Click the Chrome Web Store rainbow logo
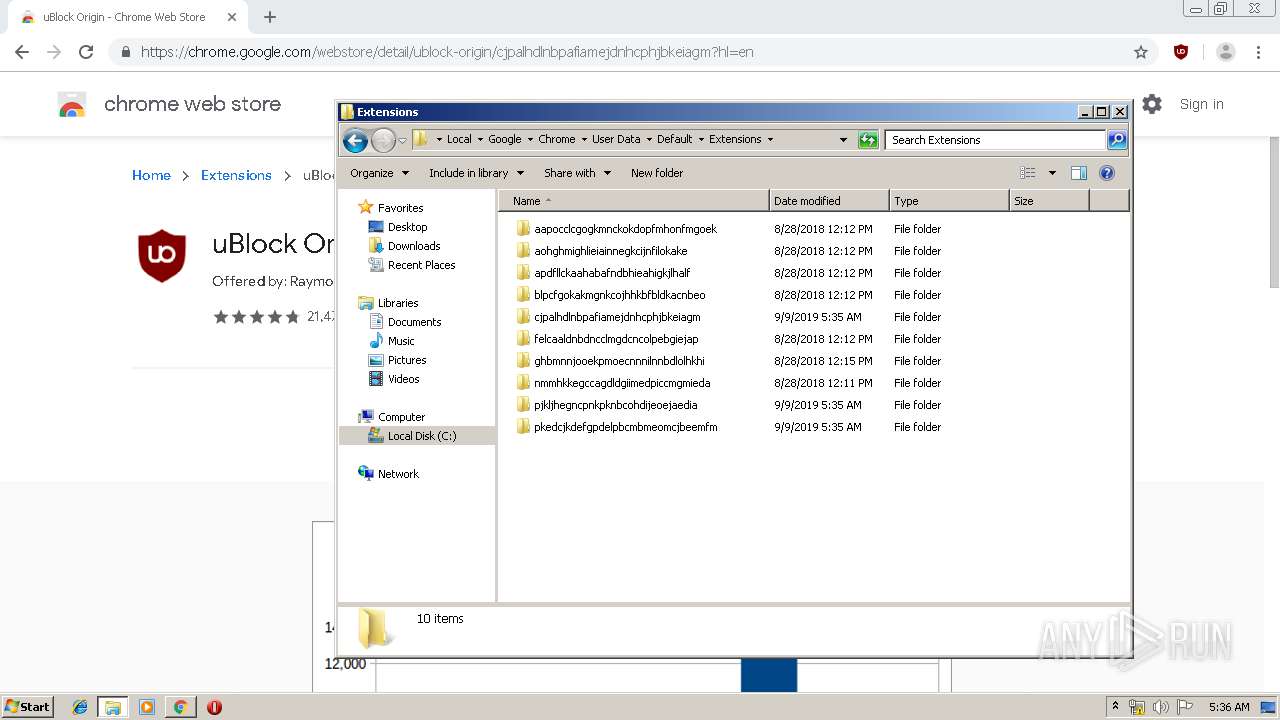The image size is (1280, 720). pos(72,104)
